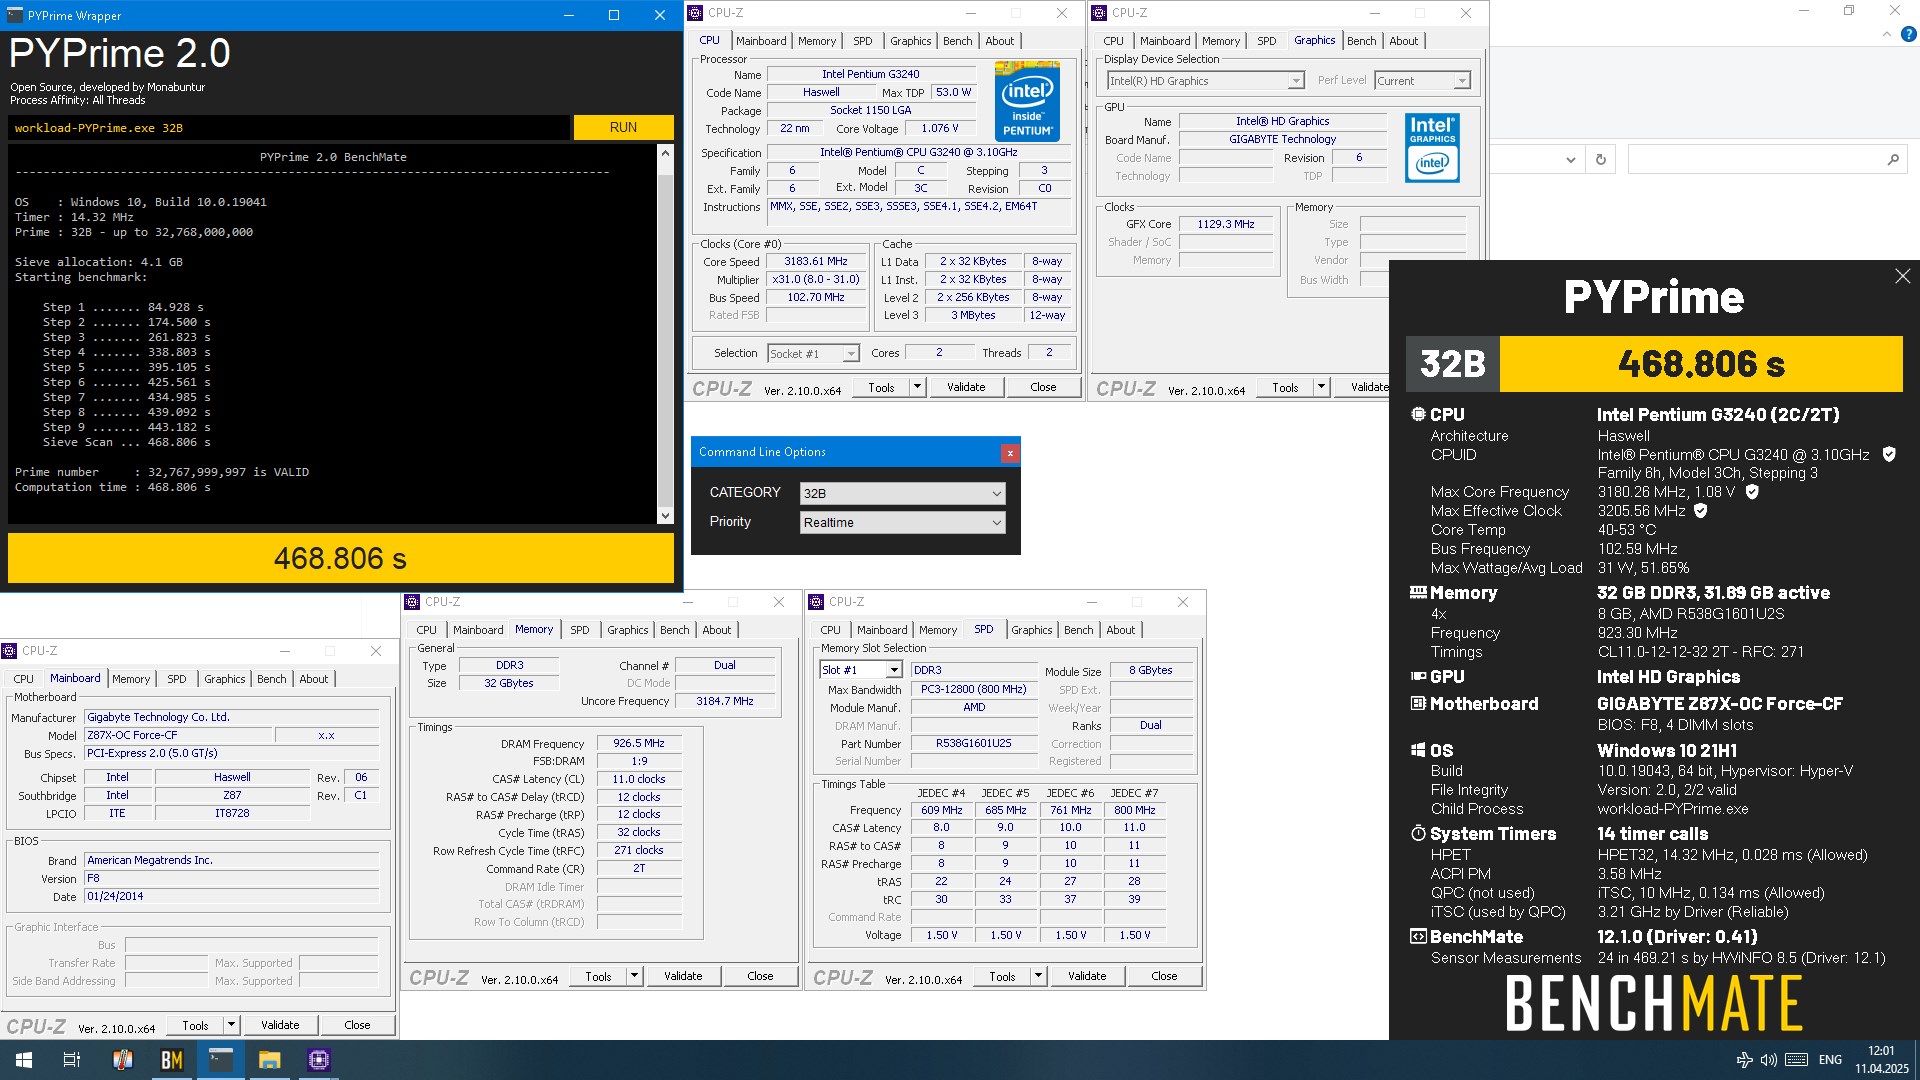Click the search magnifier icon
Screen dimensions: 1920x1080
point(1892,160)
